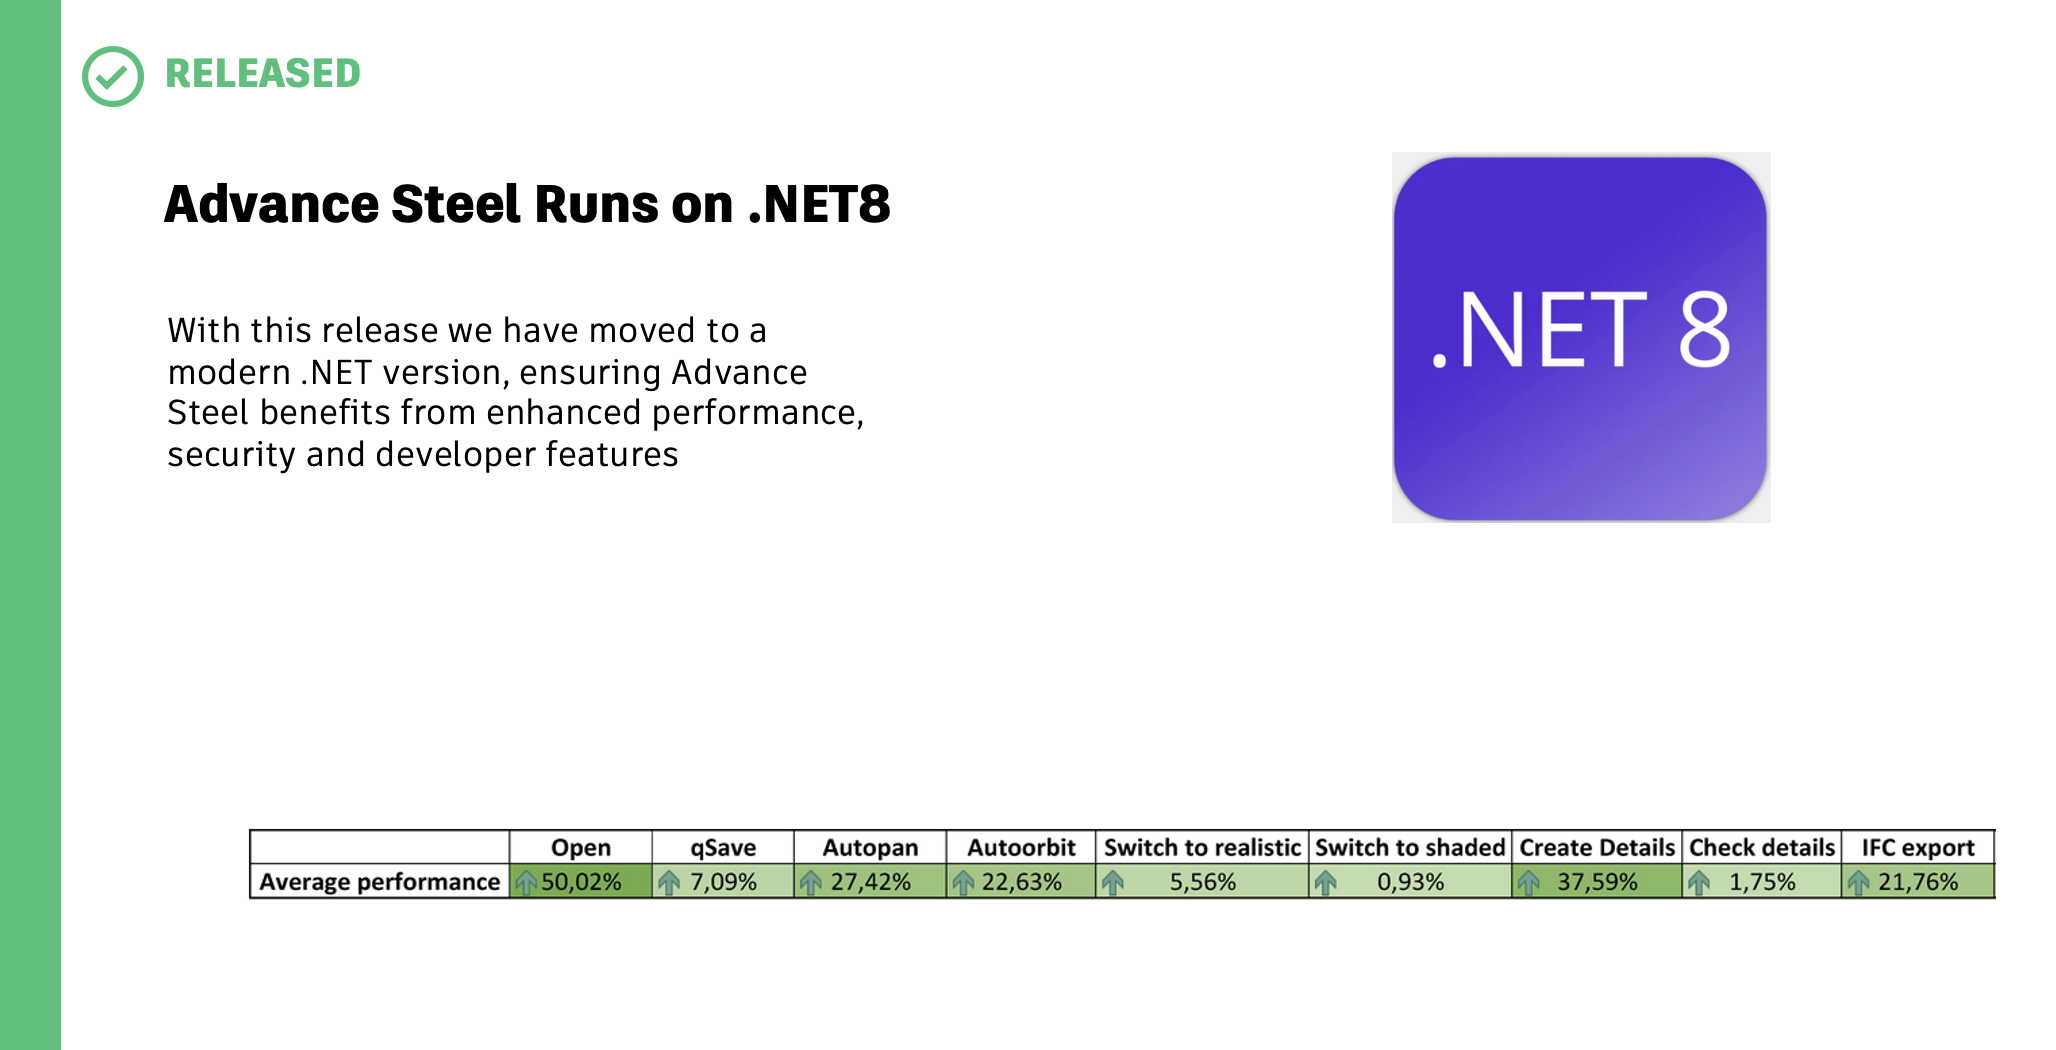The width and height of the screenshot is (2056, 1050).
Task: Select the Switch to realistic header cell
Action: click(x=1202, y=847)
